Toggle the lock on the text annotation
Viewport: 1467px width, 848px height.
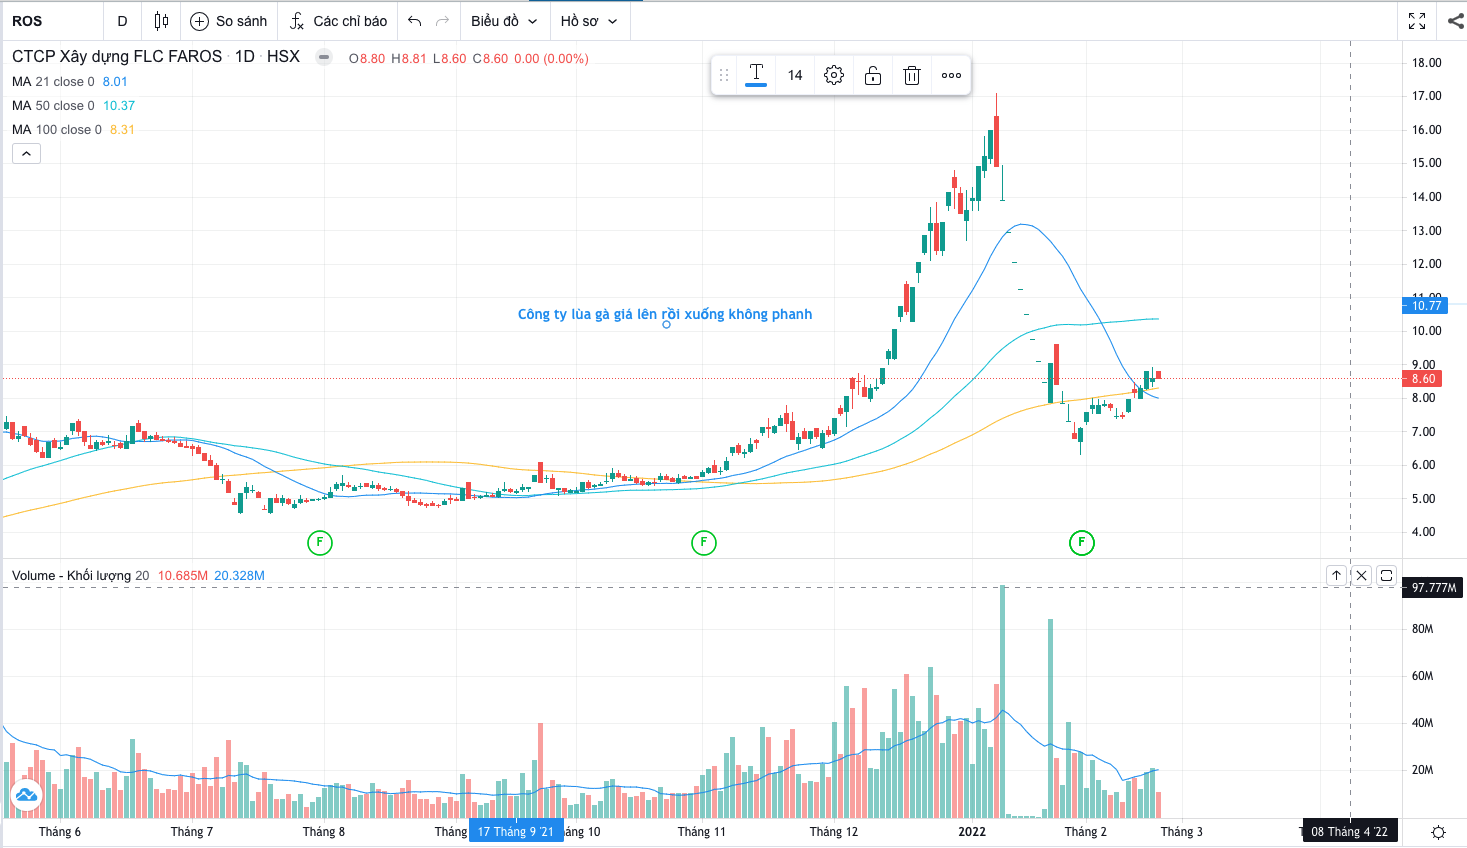click(x=873, y=75)
